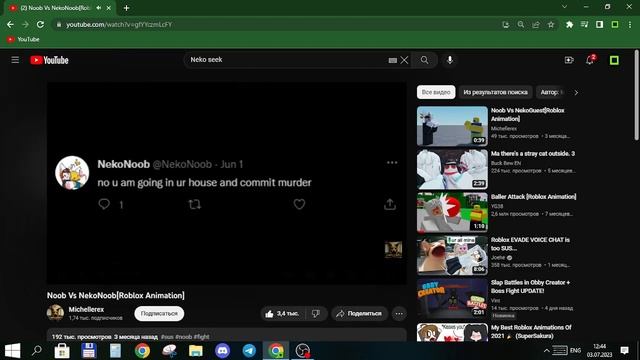Open the Michellerex channel name
640x360 pixels.
[86, 309]
